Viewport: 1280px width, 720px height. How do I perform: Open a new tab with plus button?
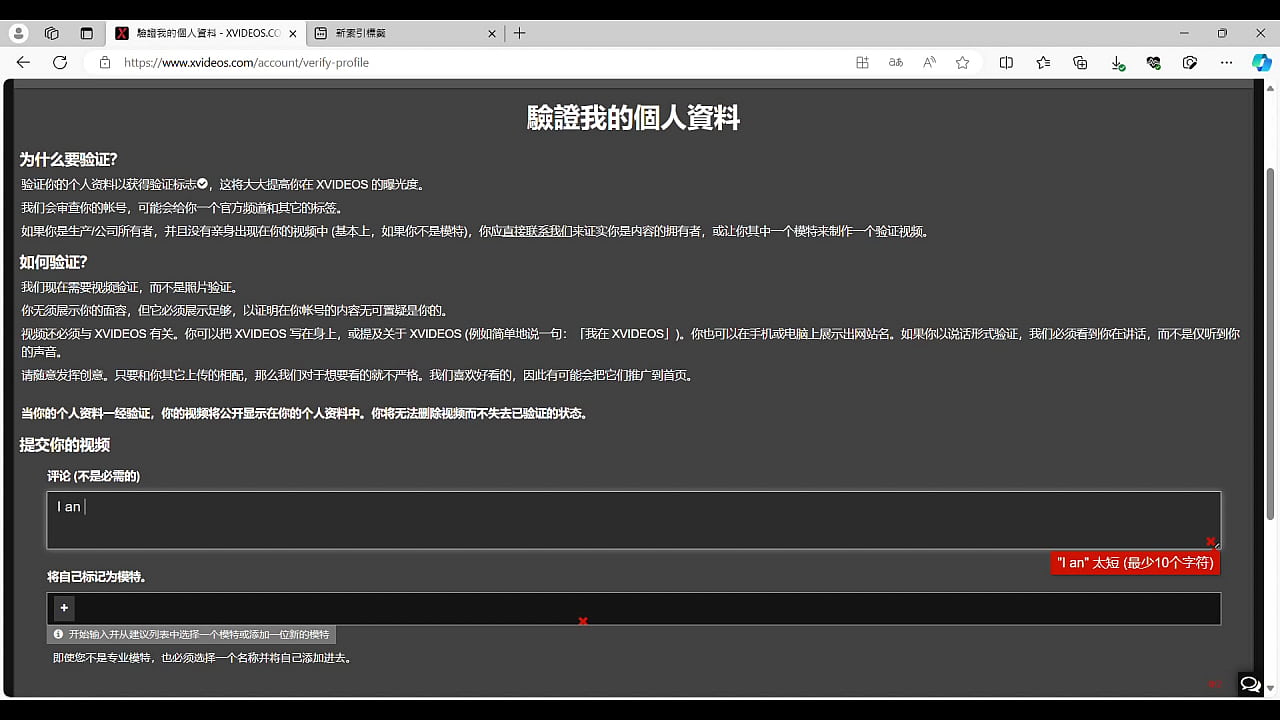(x=519, y=33)
